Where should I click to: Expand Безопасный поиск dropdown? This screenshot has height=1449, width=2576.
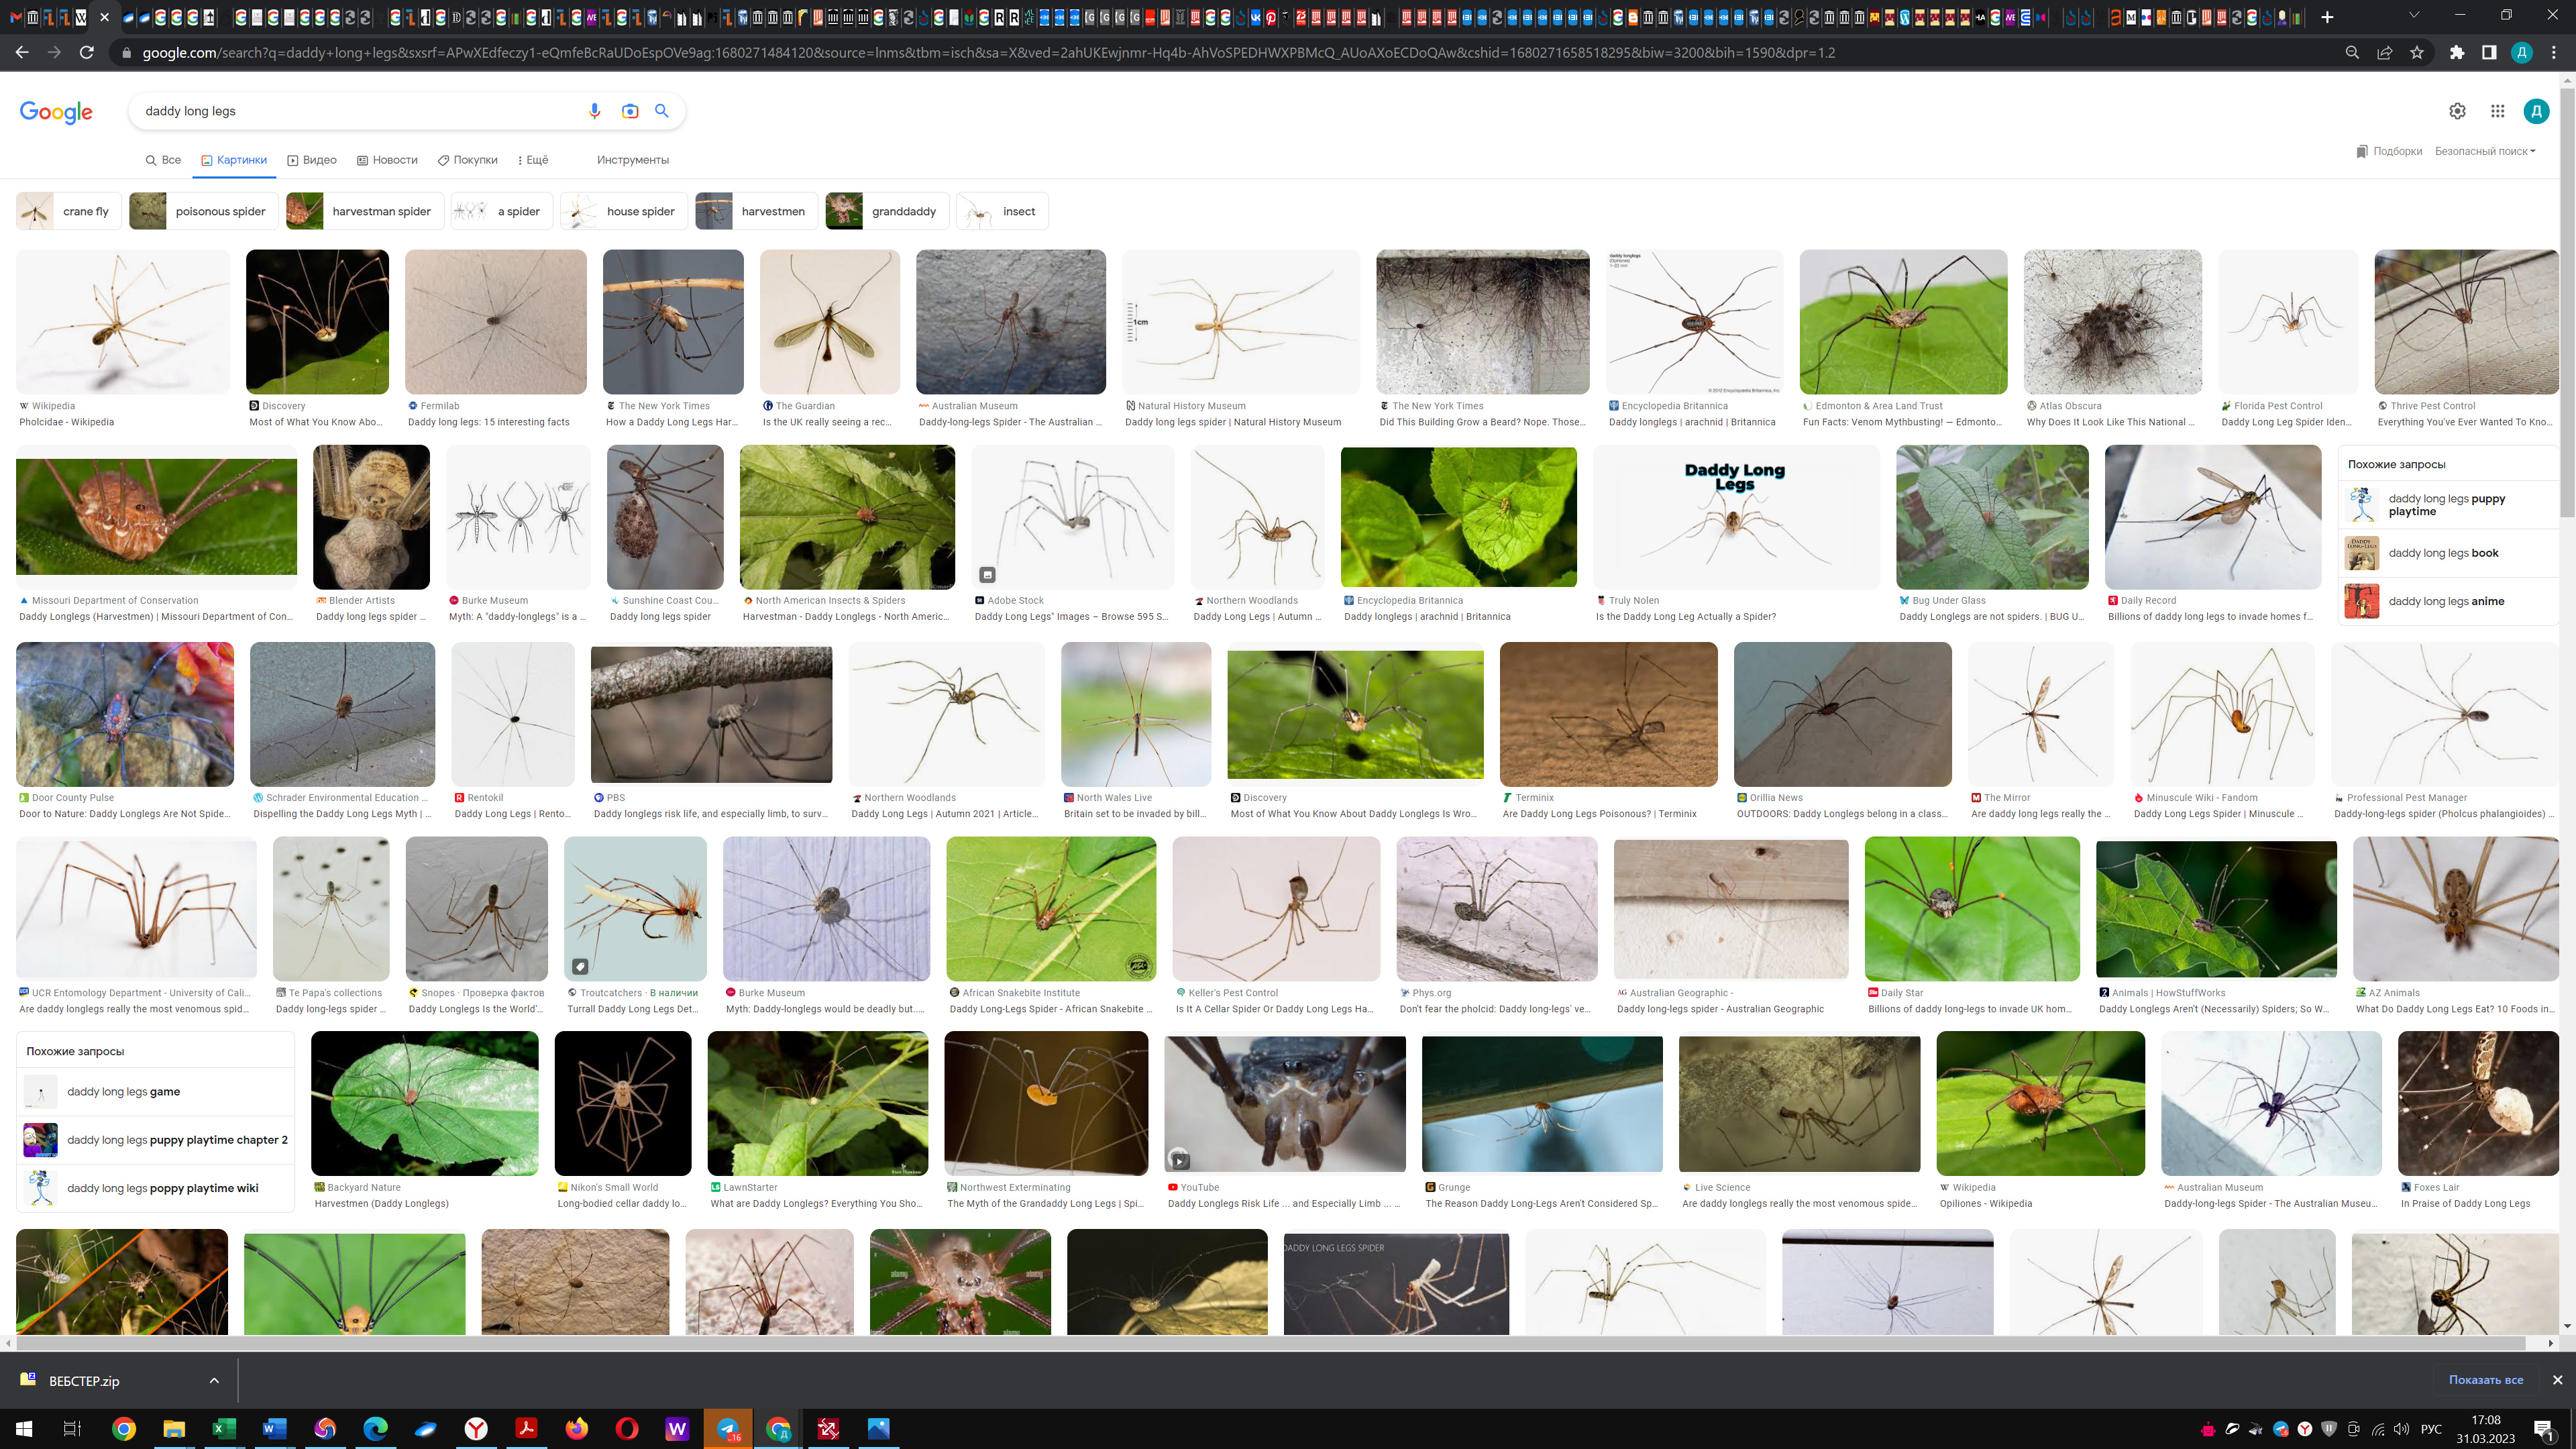[2485, 151]
